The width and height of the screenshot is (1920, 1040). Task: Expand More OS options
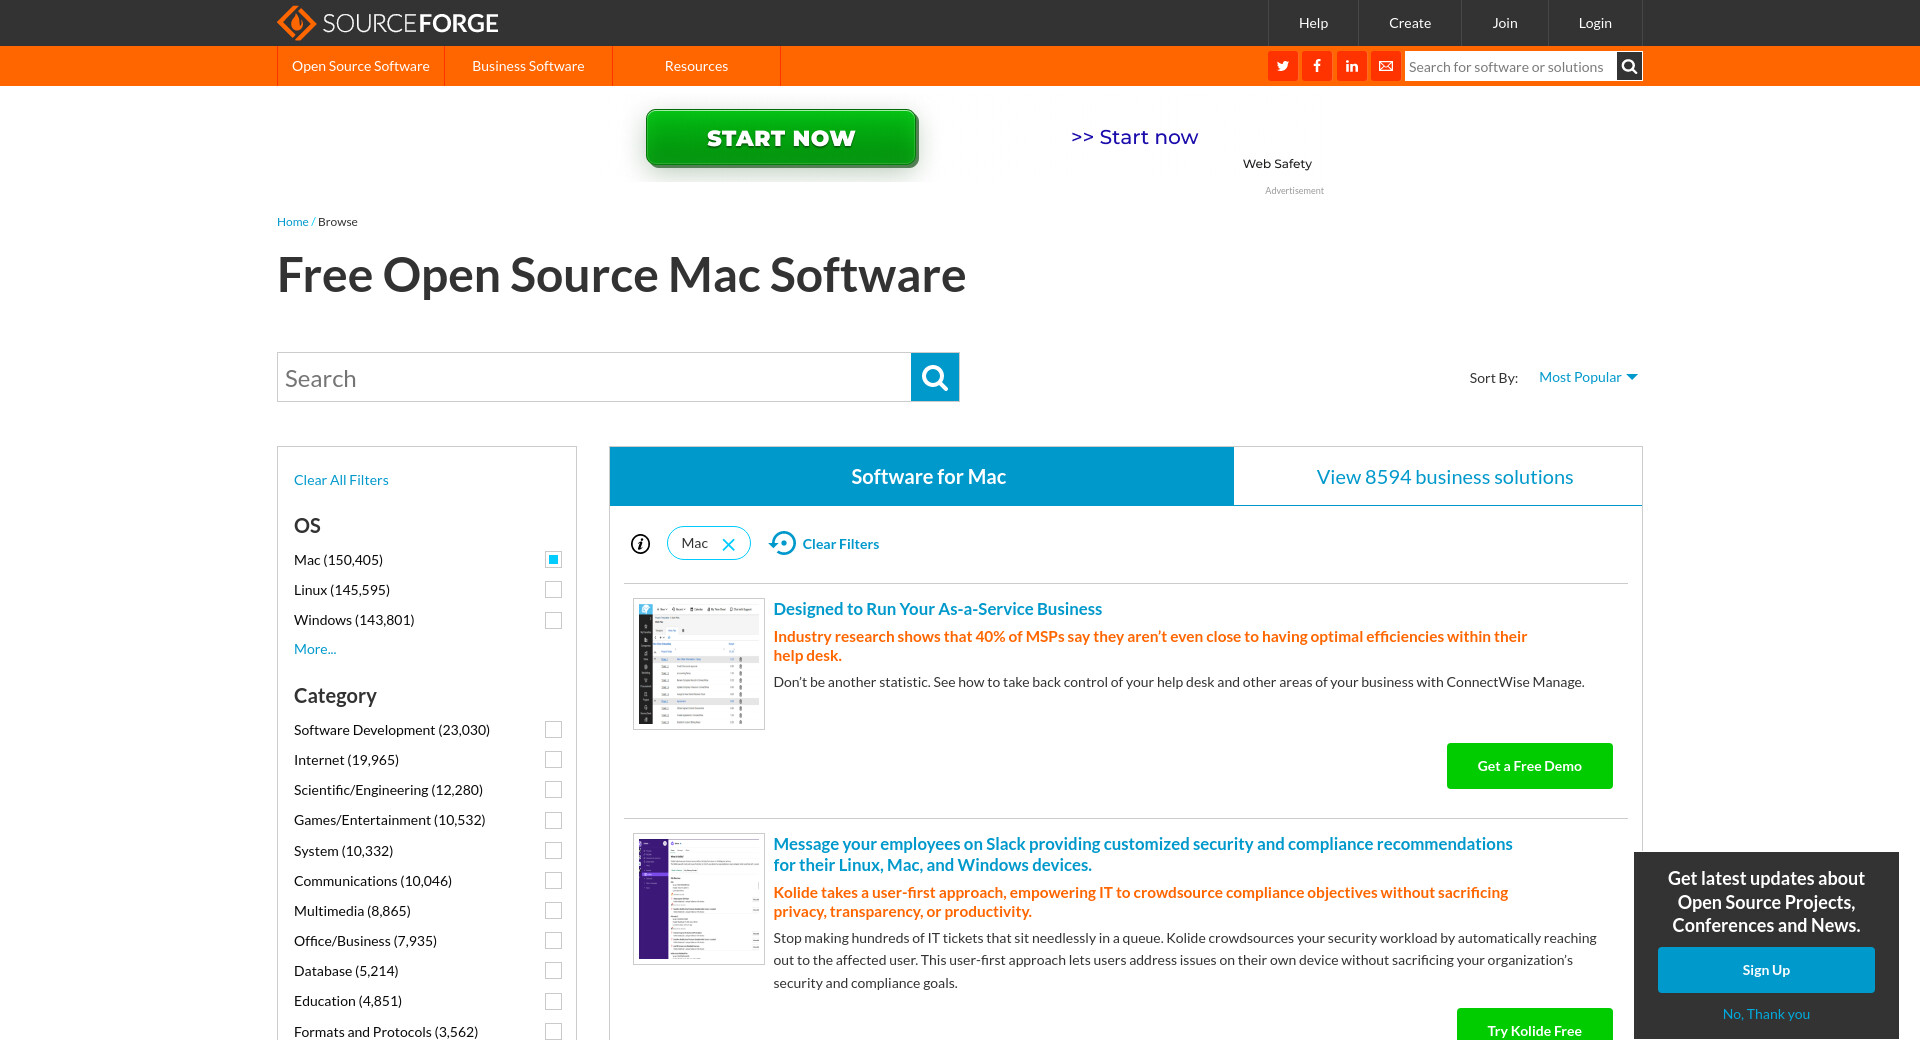coord(315,649)
